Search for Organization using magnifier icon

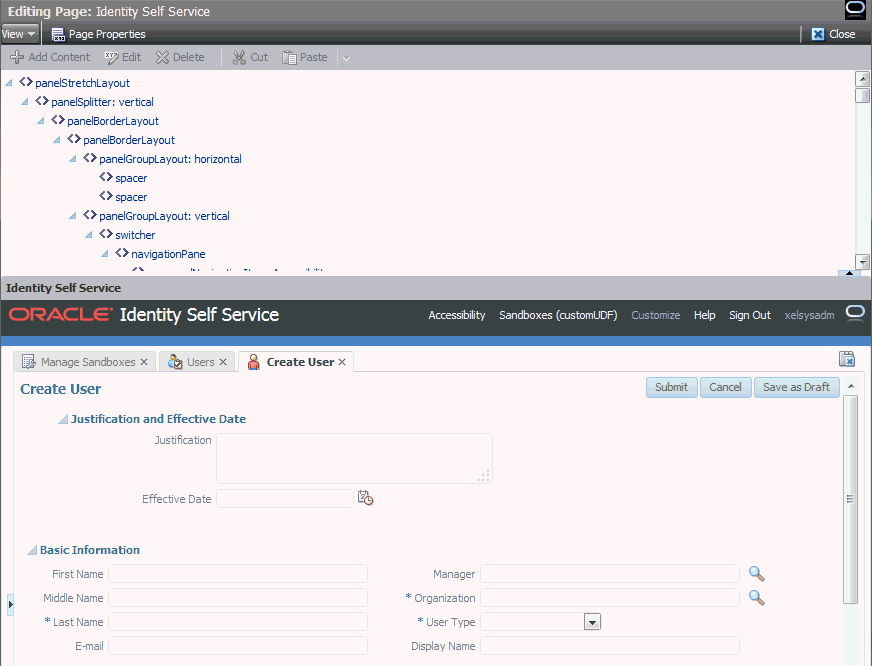[x=756, y=598]
